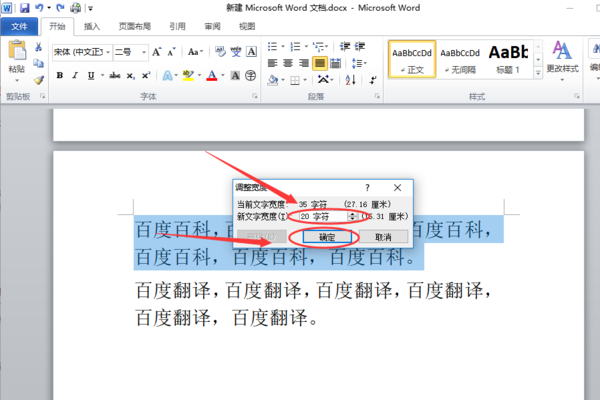Click the Paste clipboard icon
This screenshot has height=400, width=600.
(x=17, y=50)
